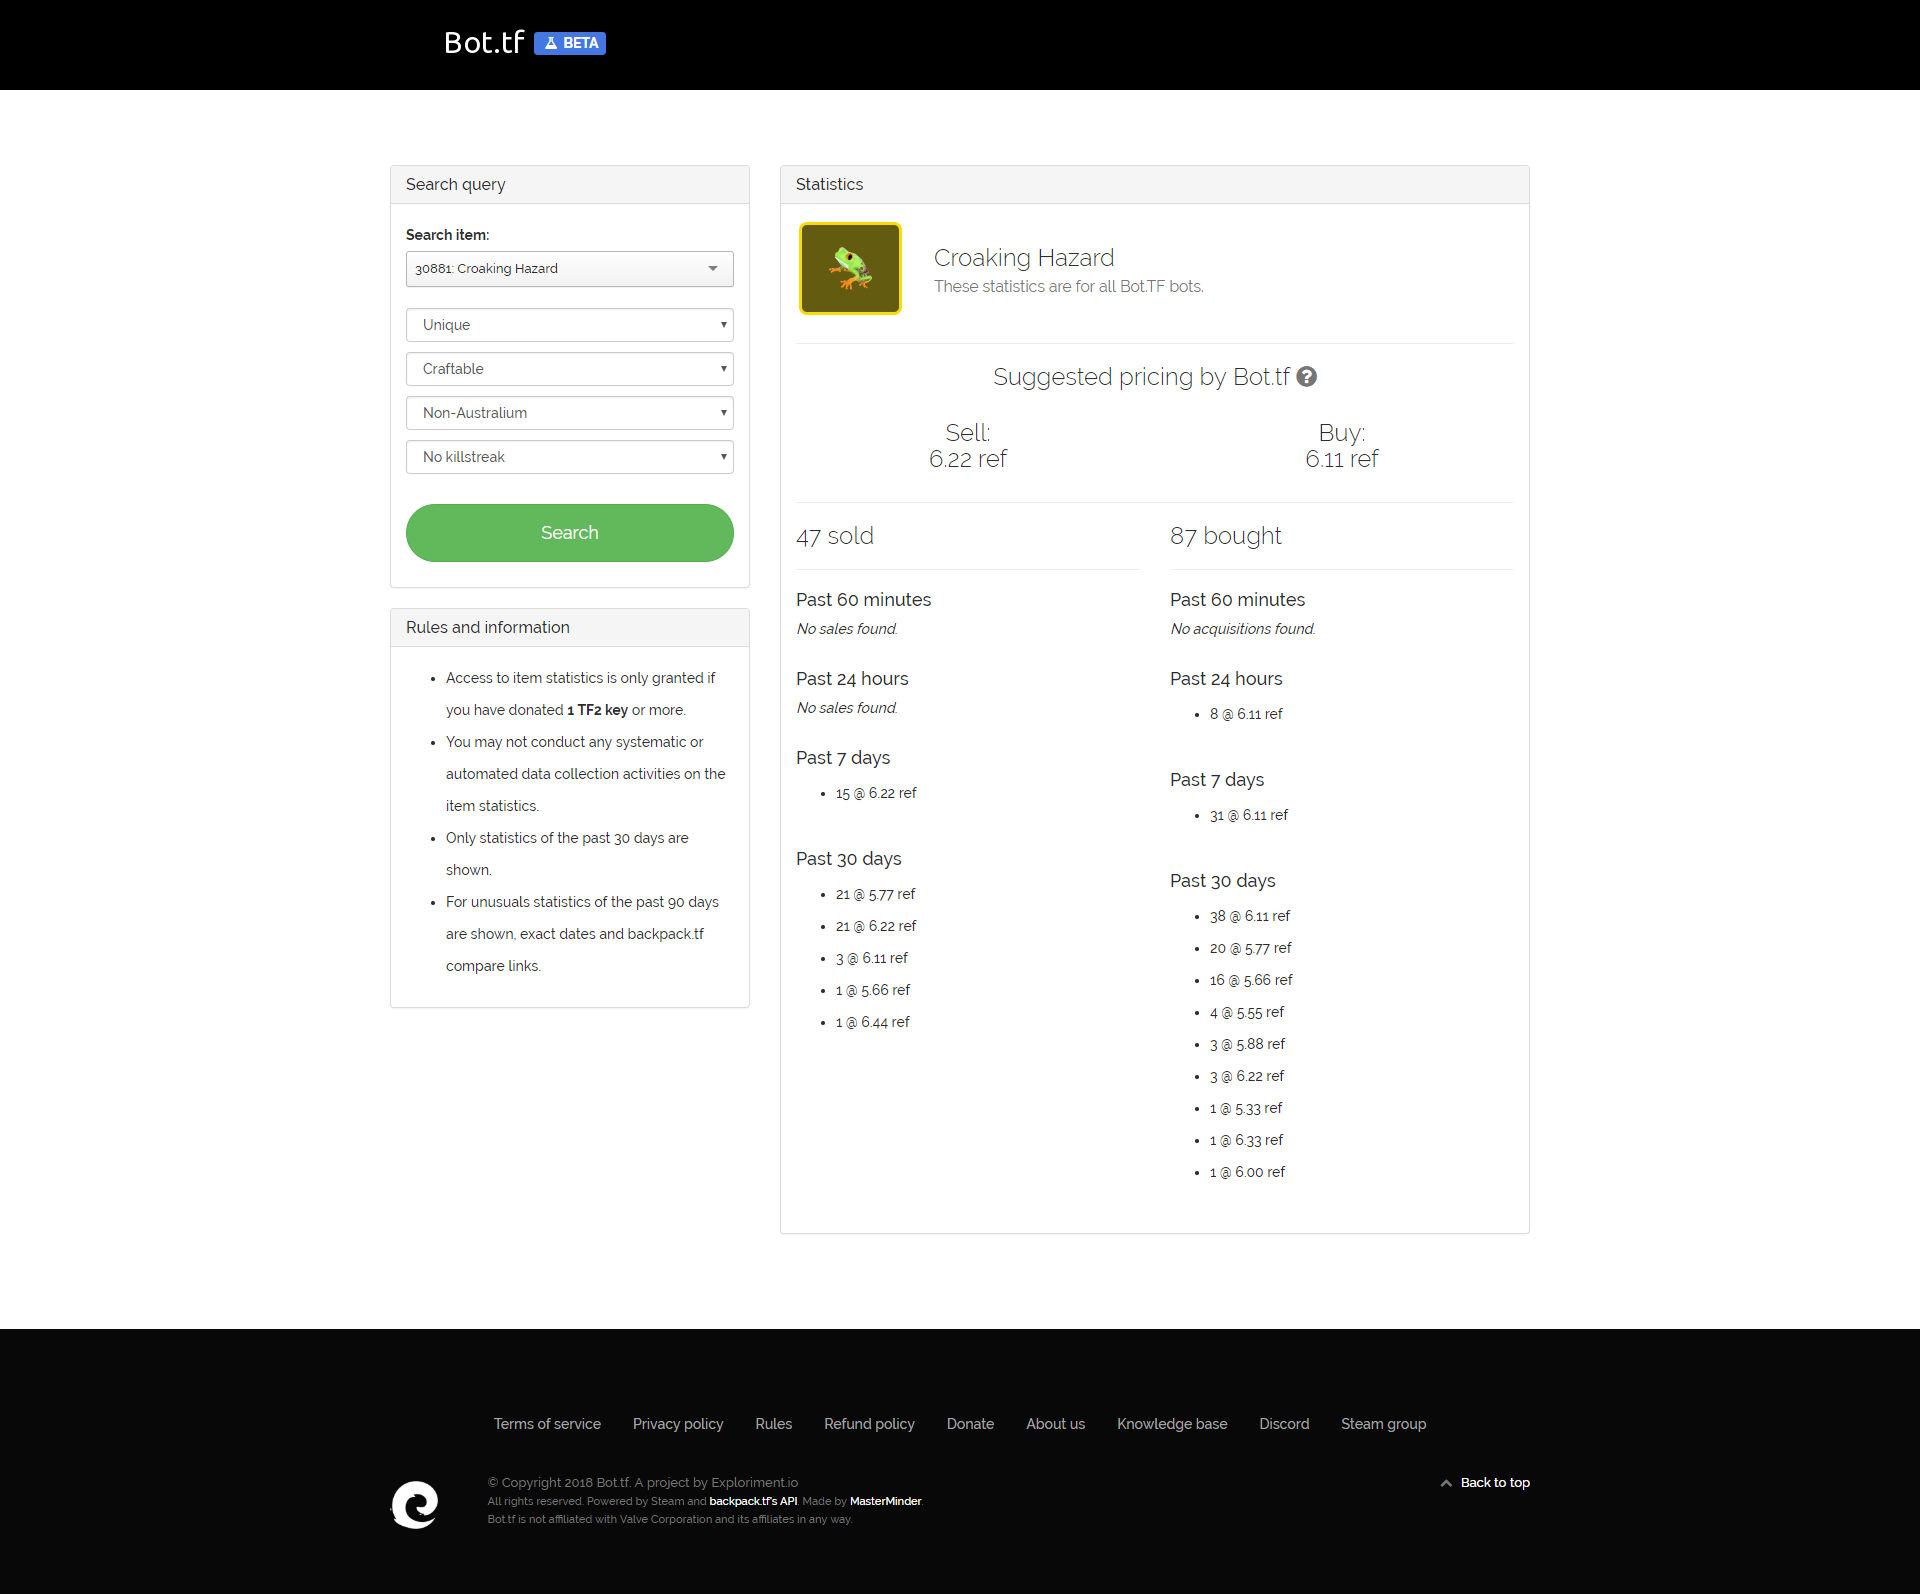Click the blue BETA flask badge
The image size is (1920, 1594).
click(x=570, y=43)
